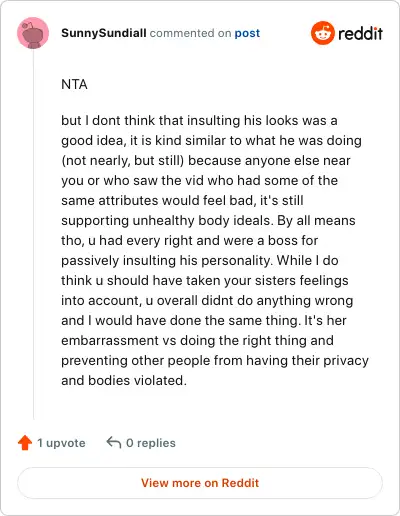This screenshot has height=516, width=400.
Task: Click the line starting 'same attributes would feel bad'
Action: (x=182, y=200)
